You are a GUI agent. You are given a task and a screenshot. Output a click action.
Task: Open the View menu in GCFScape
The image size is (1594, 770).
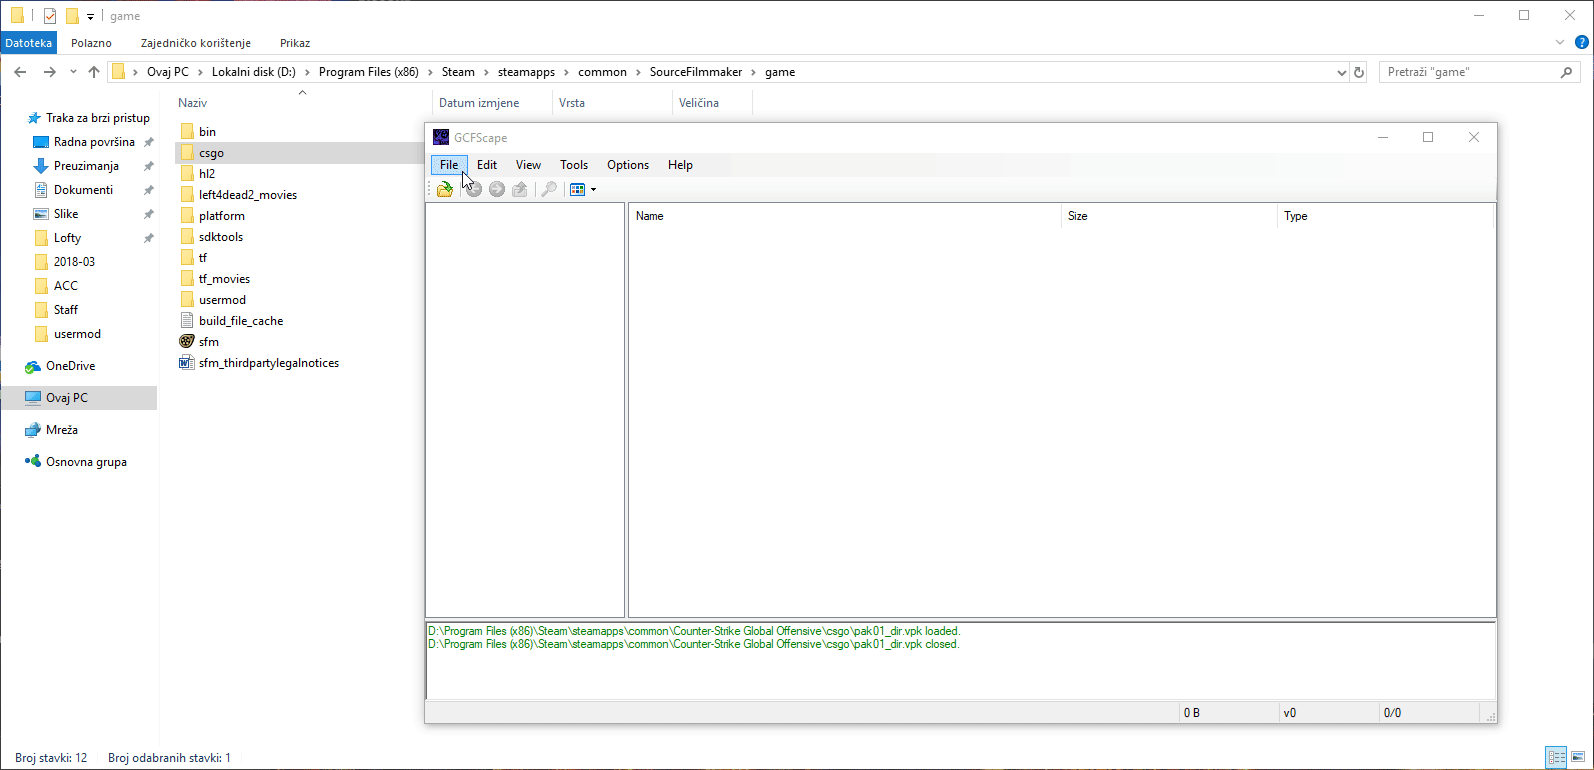coord(528,165)
